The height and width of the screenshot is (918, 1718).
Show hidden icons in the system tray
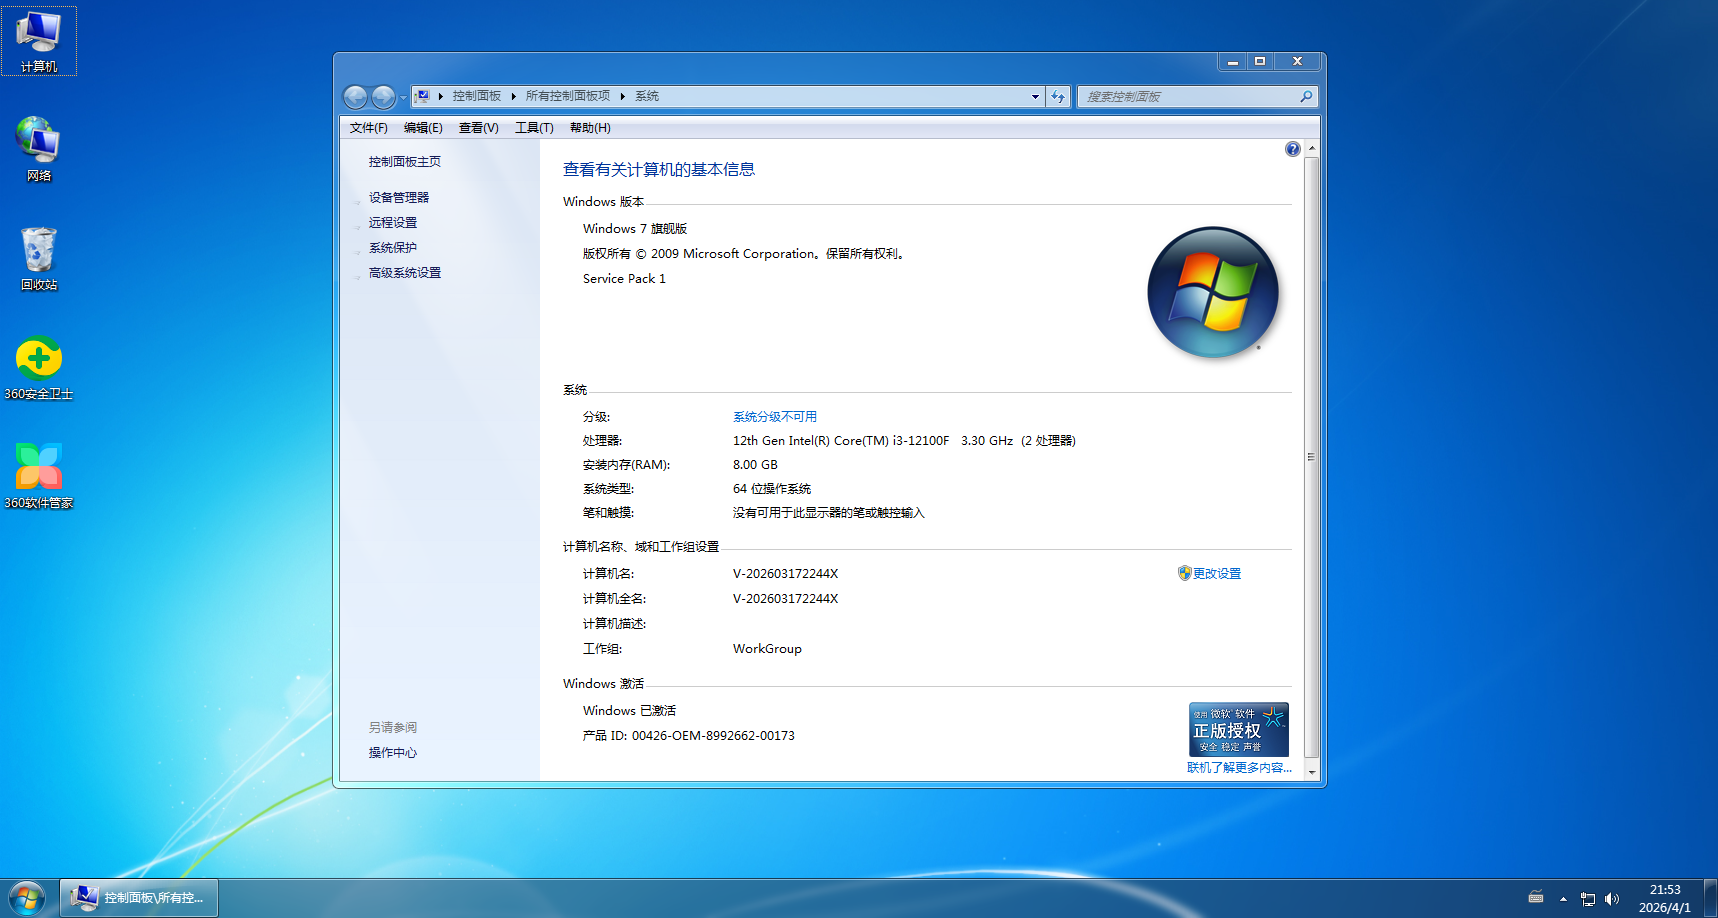click(1563, 898)
